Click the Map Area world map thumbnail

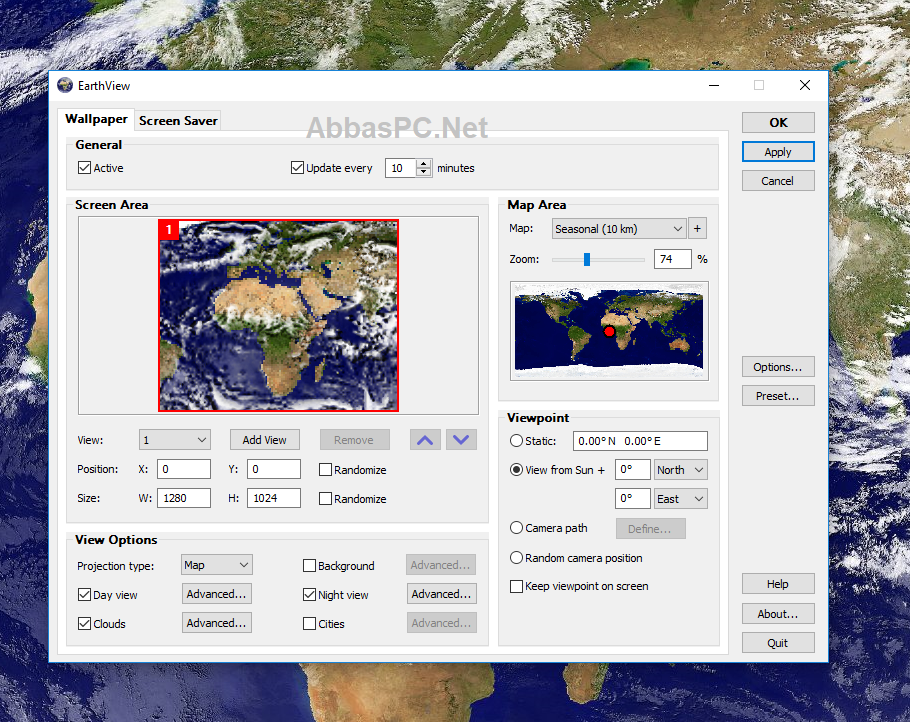tap(609, 331)
